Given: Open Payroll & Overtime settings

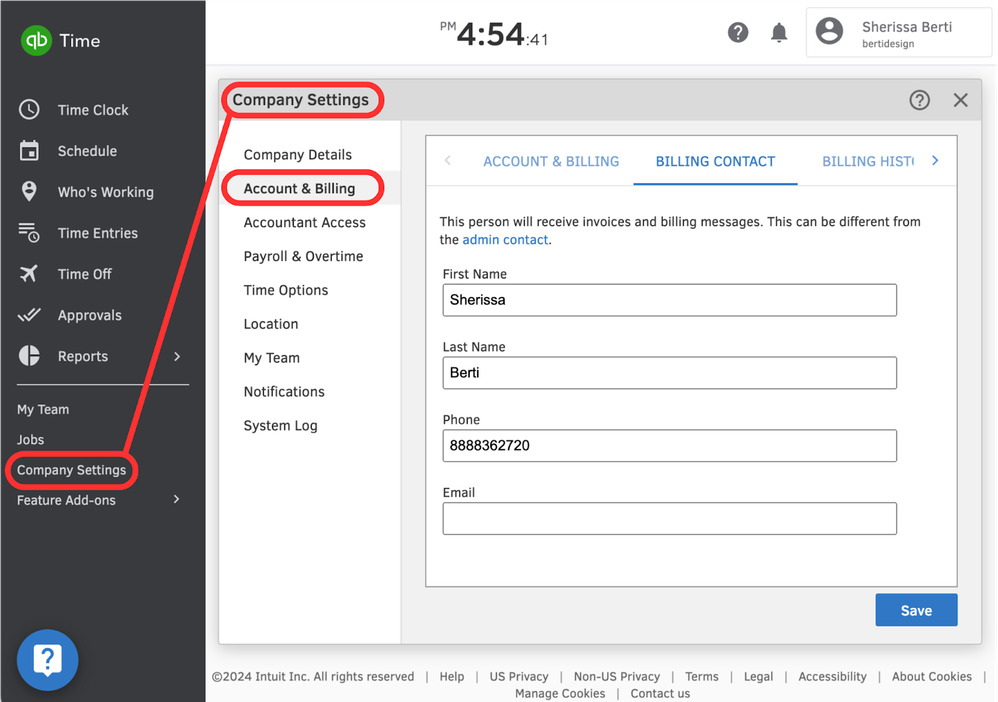Looking at the screenshot, I should click(303, 256).
